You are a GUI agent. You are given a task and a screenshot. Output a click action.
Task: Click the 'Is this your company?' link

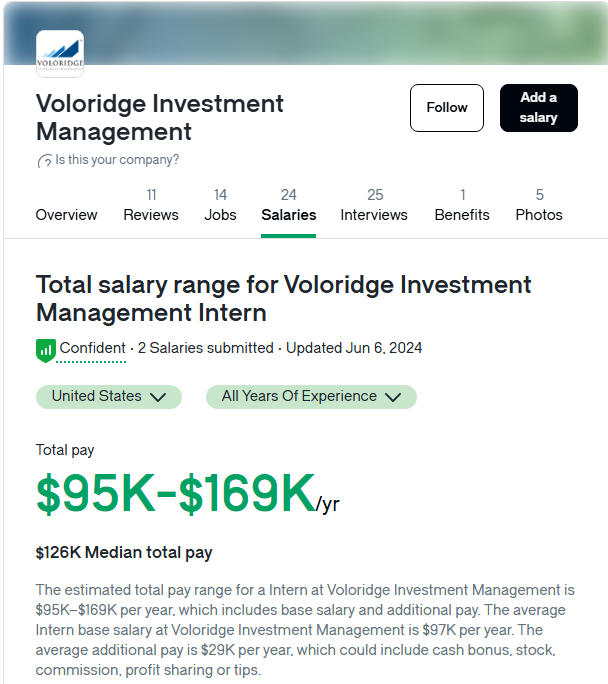(x=117, y=160)
